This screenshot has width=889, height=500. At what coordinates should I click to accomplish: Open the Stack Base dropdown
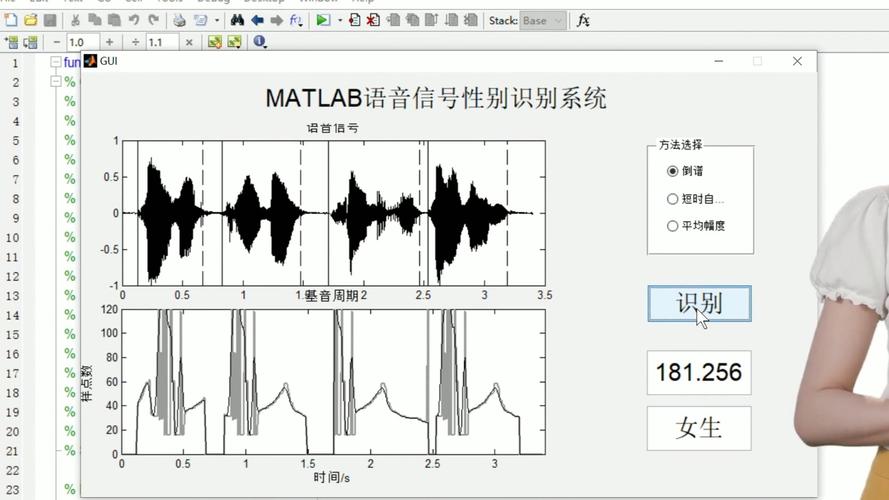543,20
